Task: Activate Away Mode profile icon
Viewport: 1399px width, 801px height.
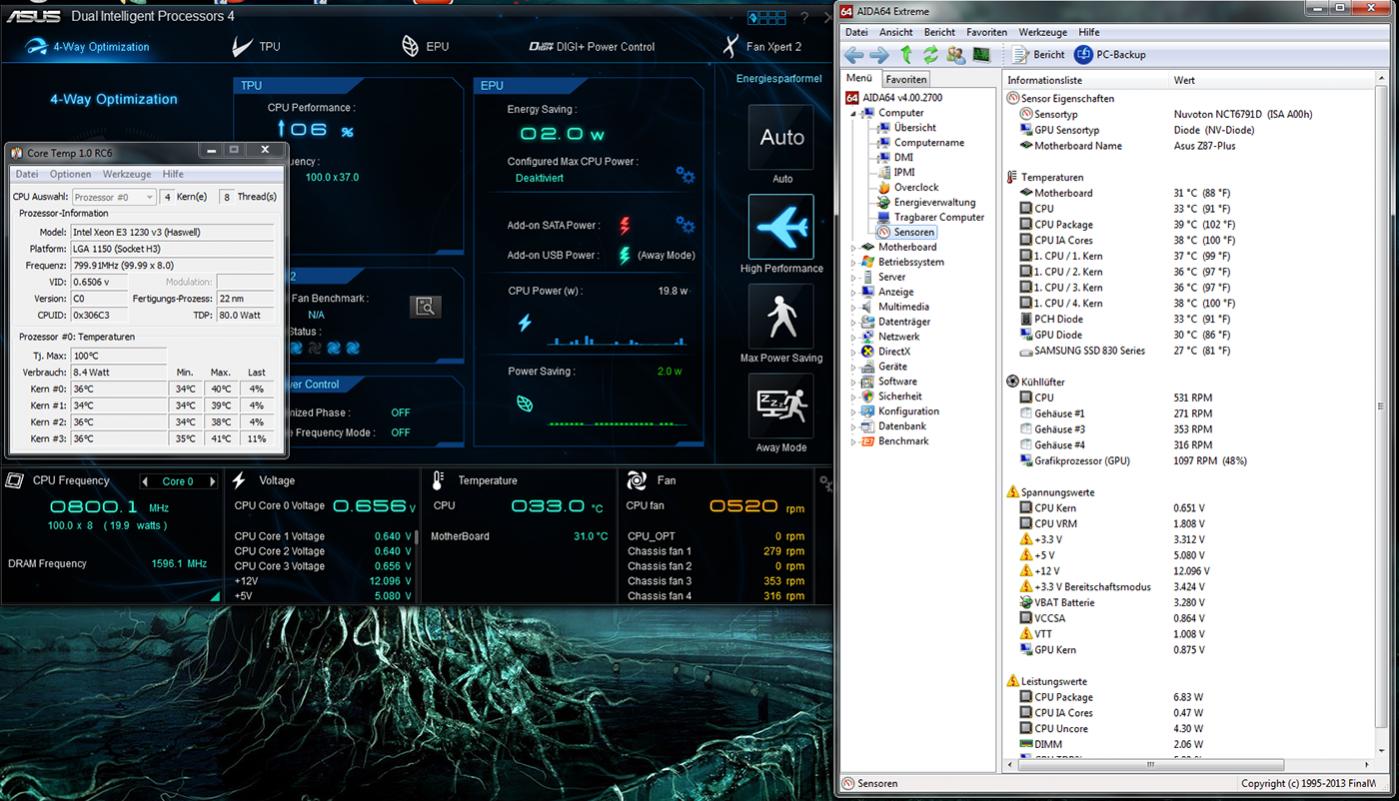Action: (x=781, y=406)
